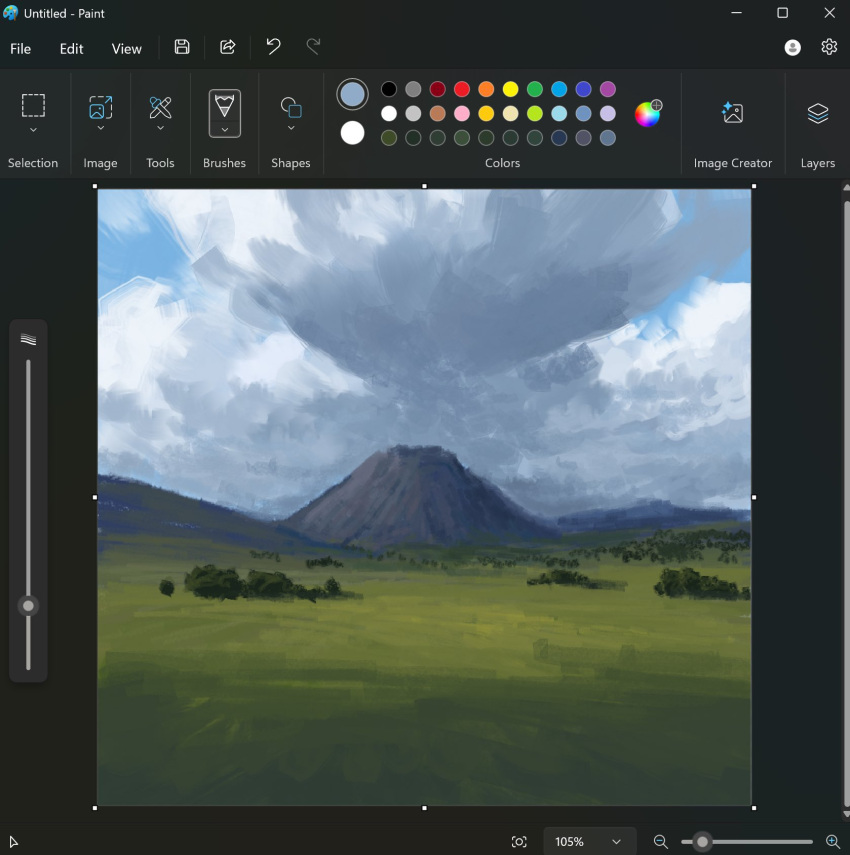Open the Tools section in the ribbon
850x855 pixels.
[160, 112]
